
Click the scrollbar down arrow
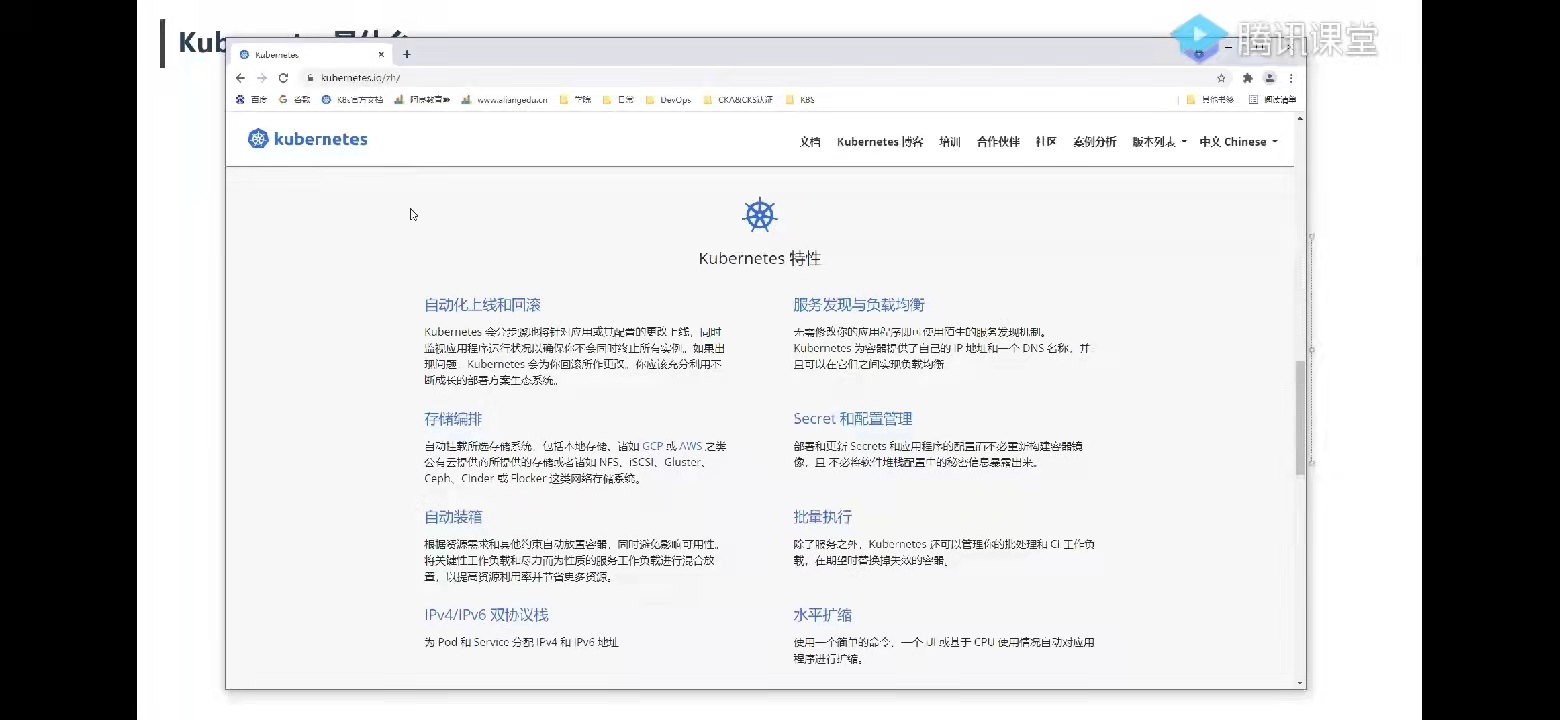pos(1300,683)
